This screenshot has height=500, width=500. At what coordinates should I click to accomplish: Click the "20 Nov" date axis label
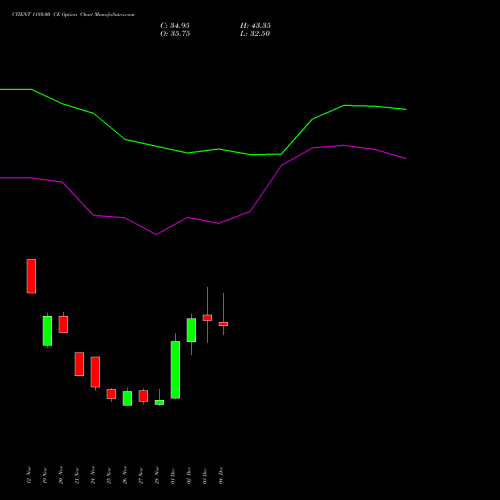[x=61, y=475]
